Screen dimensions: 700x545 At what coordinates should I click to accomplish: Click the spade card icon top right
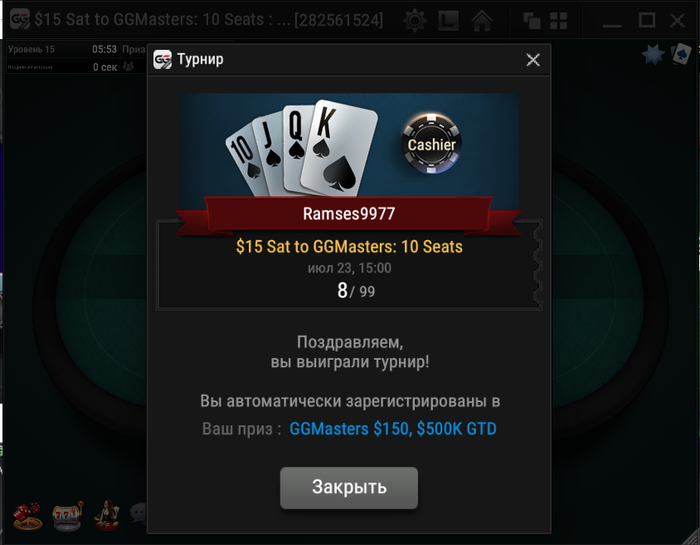pos(681,54)
